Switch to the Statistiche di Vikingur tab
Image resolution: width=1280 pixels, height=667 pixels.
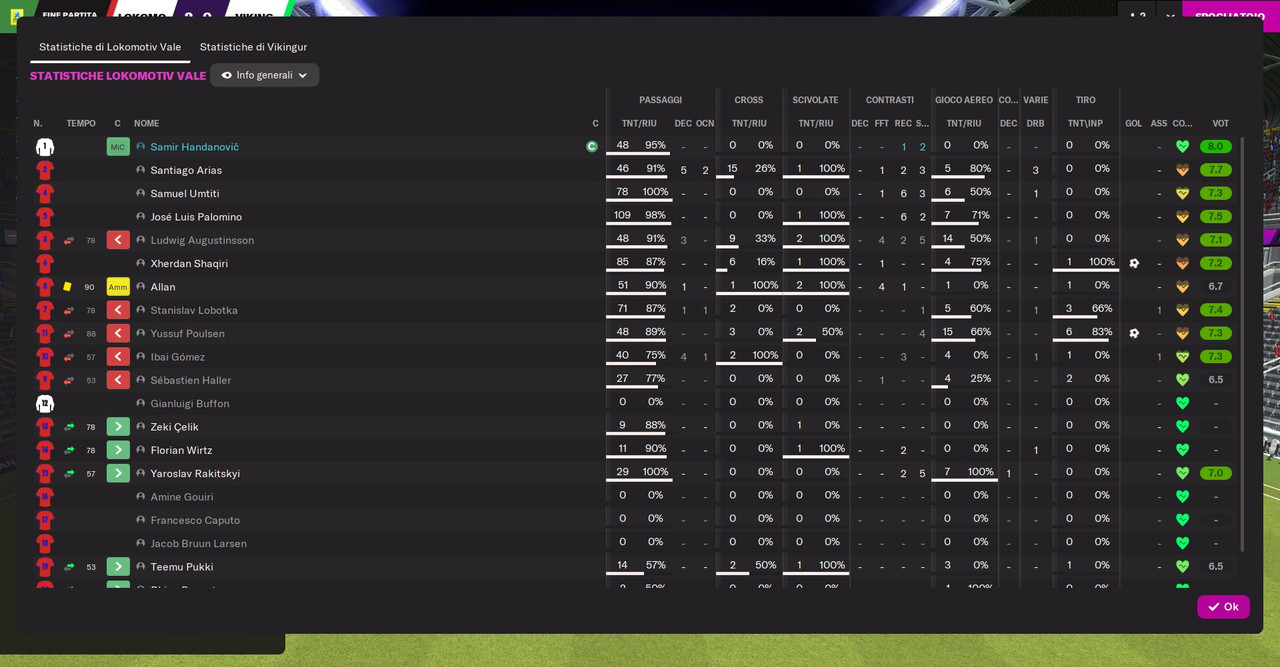(x=253, y=47)
